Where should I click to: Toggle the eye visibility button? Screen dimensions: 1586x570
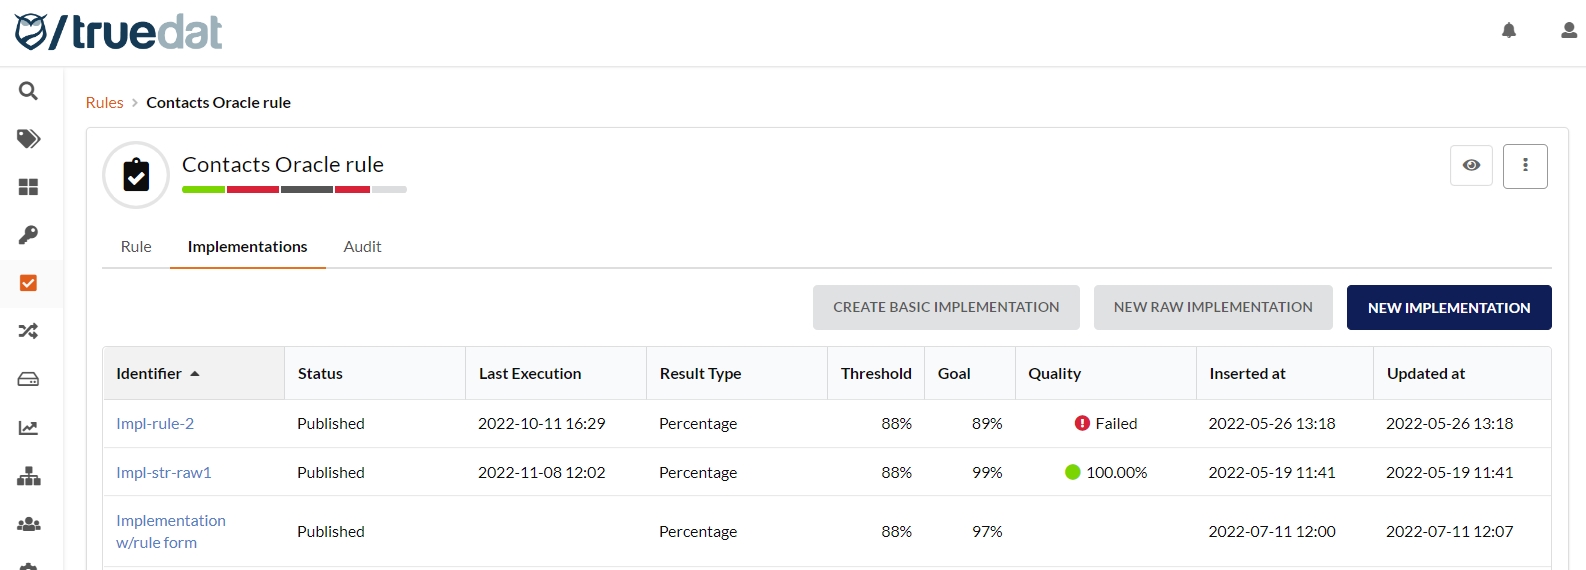[1471, 166]
